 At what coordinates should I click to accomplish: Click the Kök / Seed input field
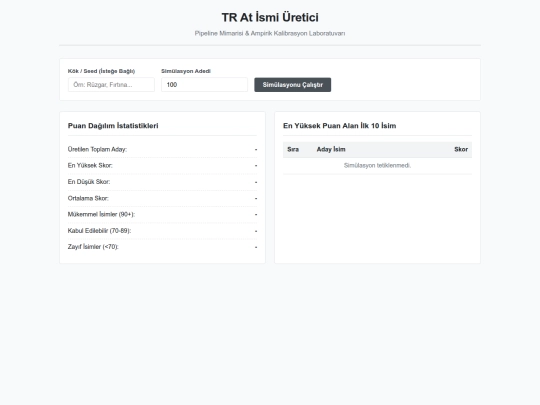click(111, 85)
